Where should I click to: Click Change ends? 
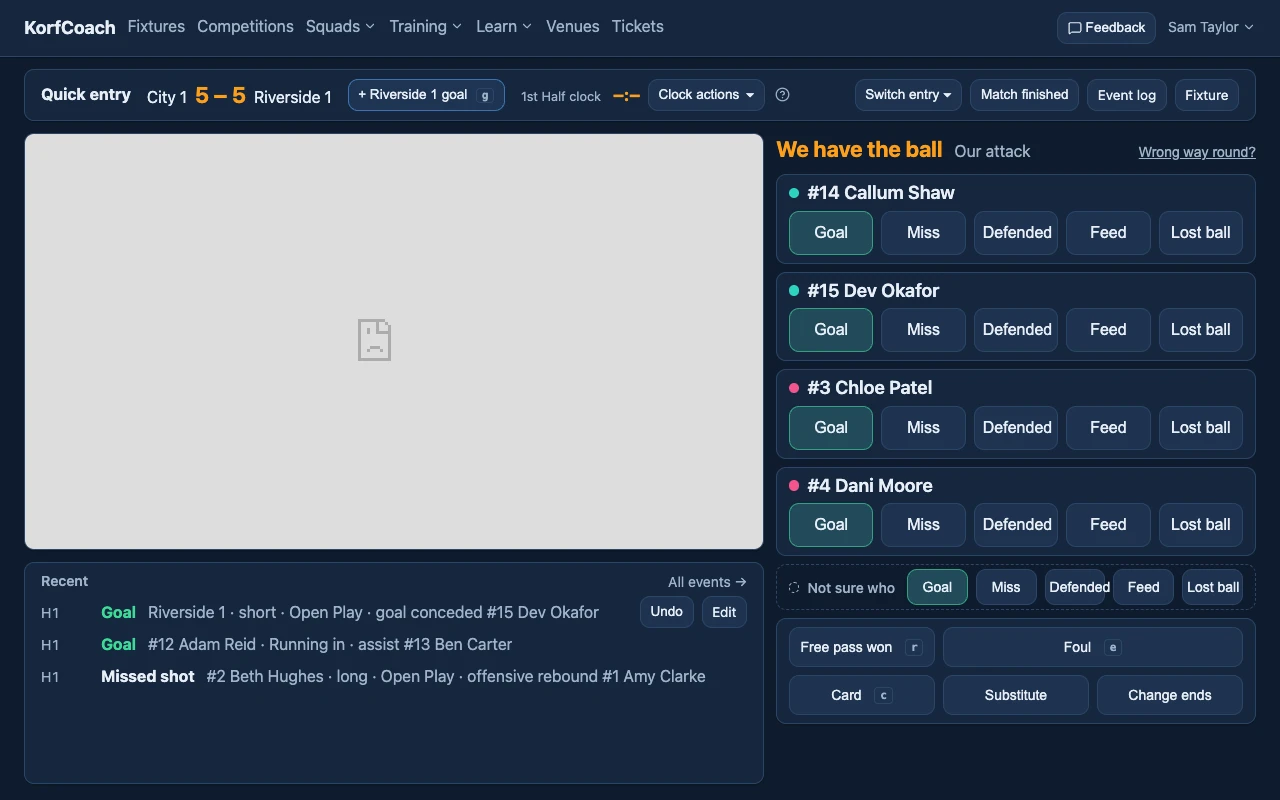tap(1170, 695)
